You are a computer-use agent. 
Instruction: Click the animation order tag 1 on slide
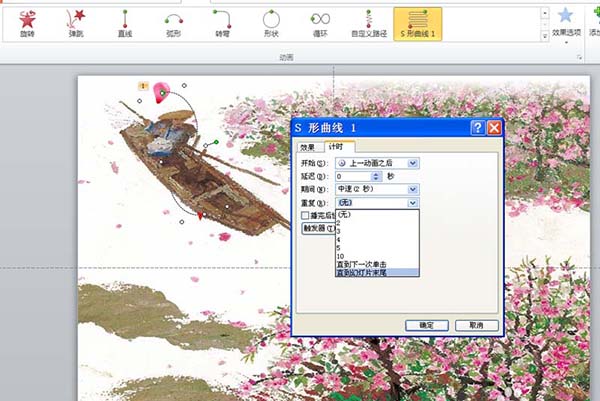click(143, 86)
